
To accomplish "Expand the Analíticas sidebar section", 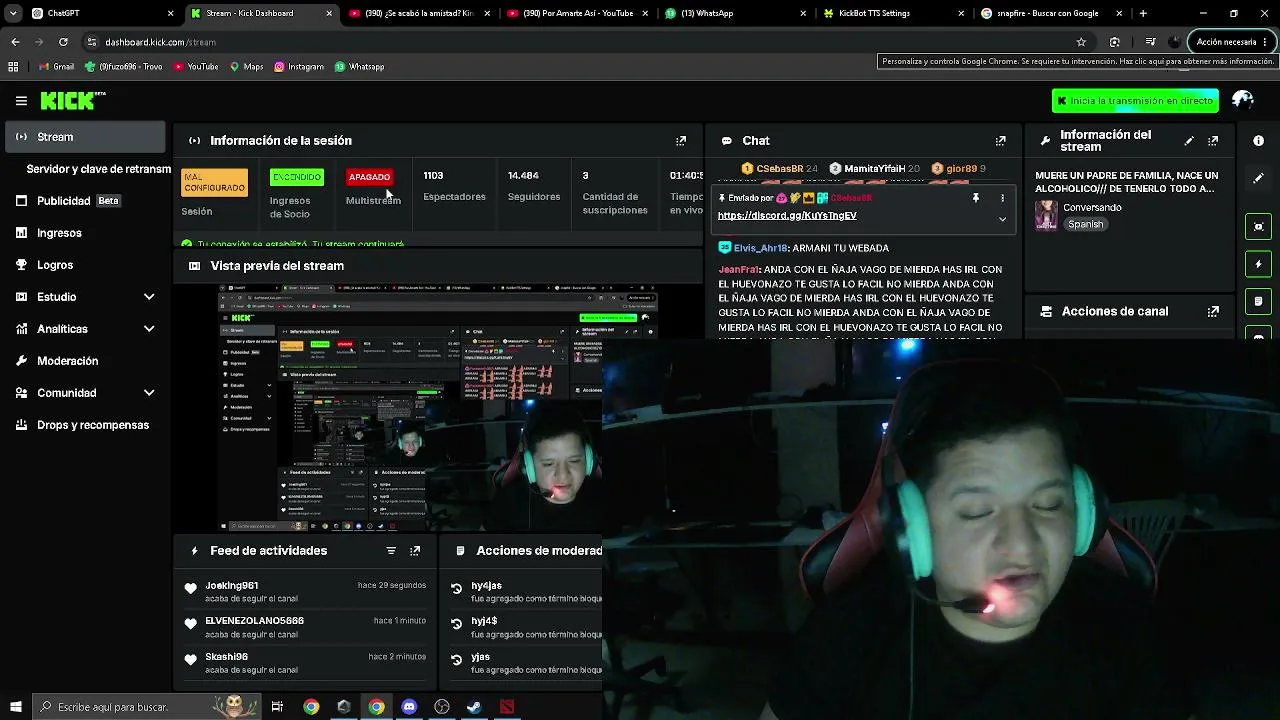I will coord(149,329).
